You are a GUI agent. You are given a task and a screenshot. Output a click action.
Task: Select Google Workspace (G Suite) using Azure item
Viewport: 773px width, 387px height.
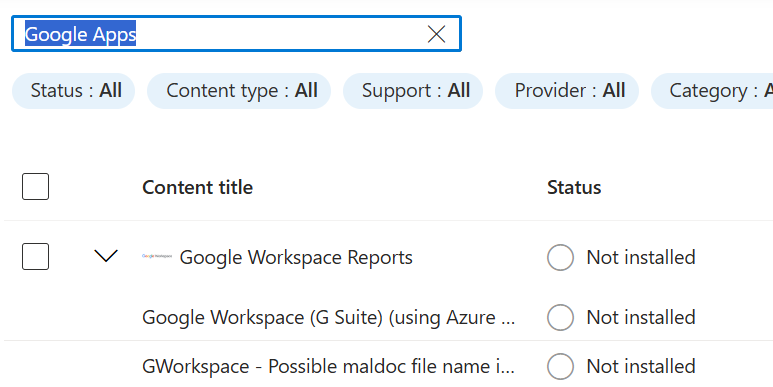tap(328, 317)
